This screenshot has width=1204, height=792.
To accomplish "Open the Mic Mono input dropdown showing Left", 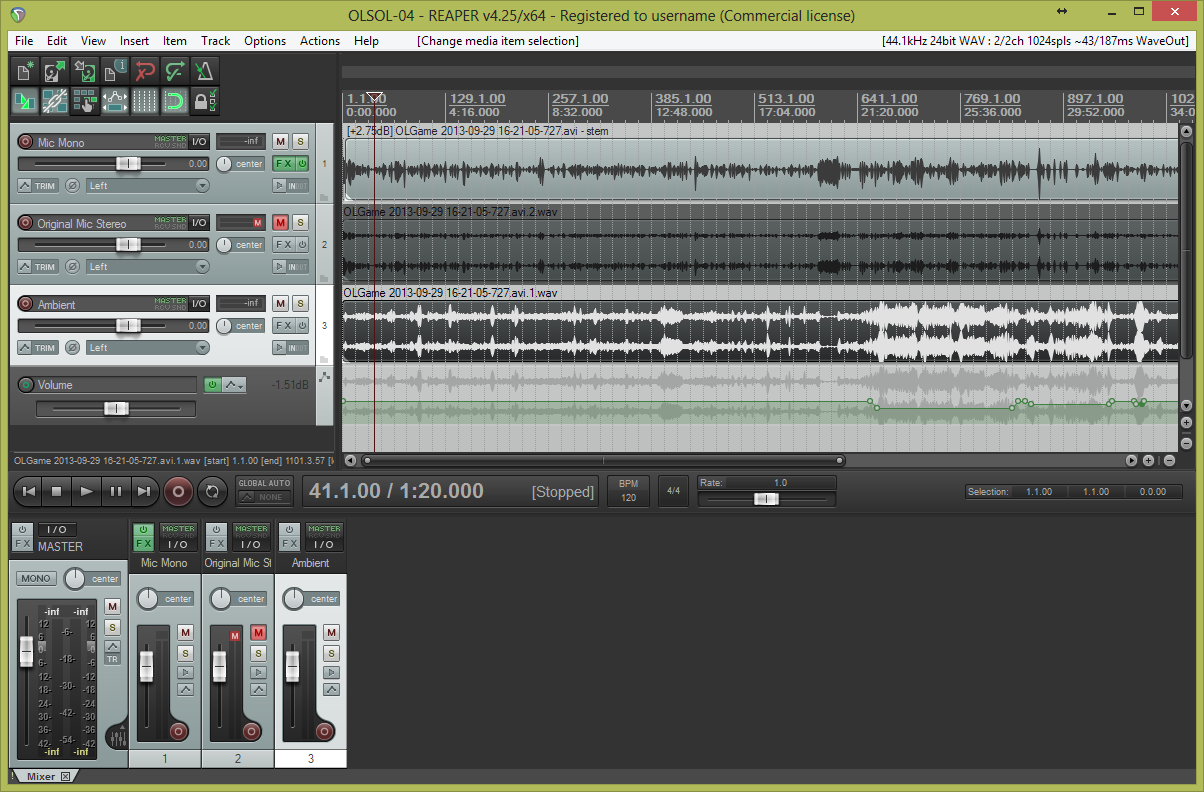I will [x=147, y=185].
